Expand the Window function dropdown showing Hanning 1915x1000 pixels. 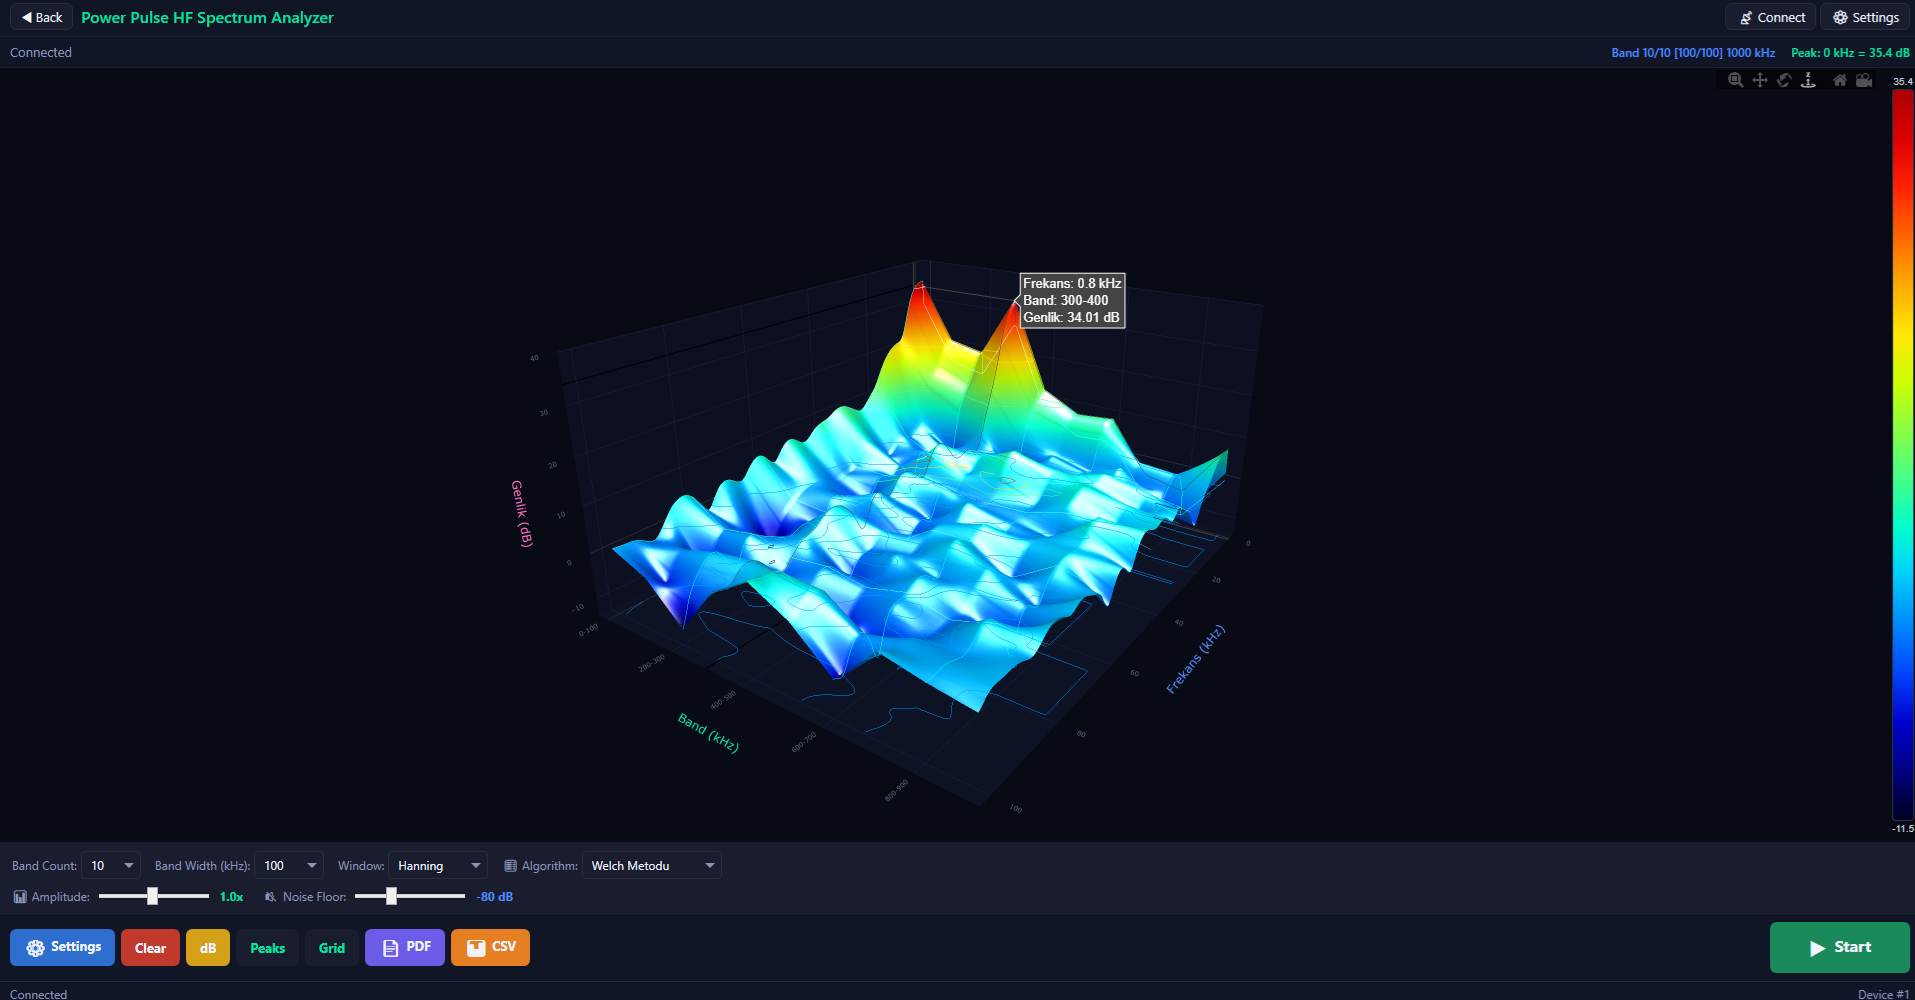437,866
